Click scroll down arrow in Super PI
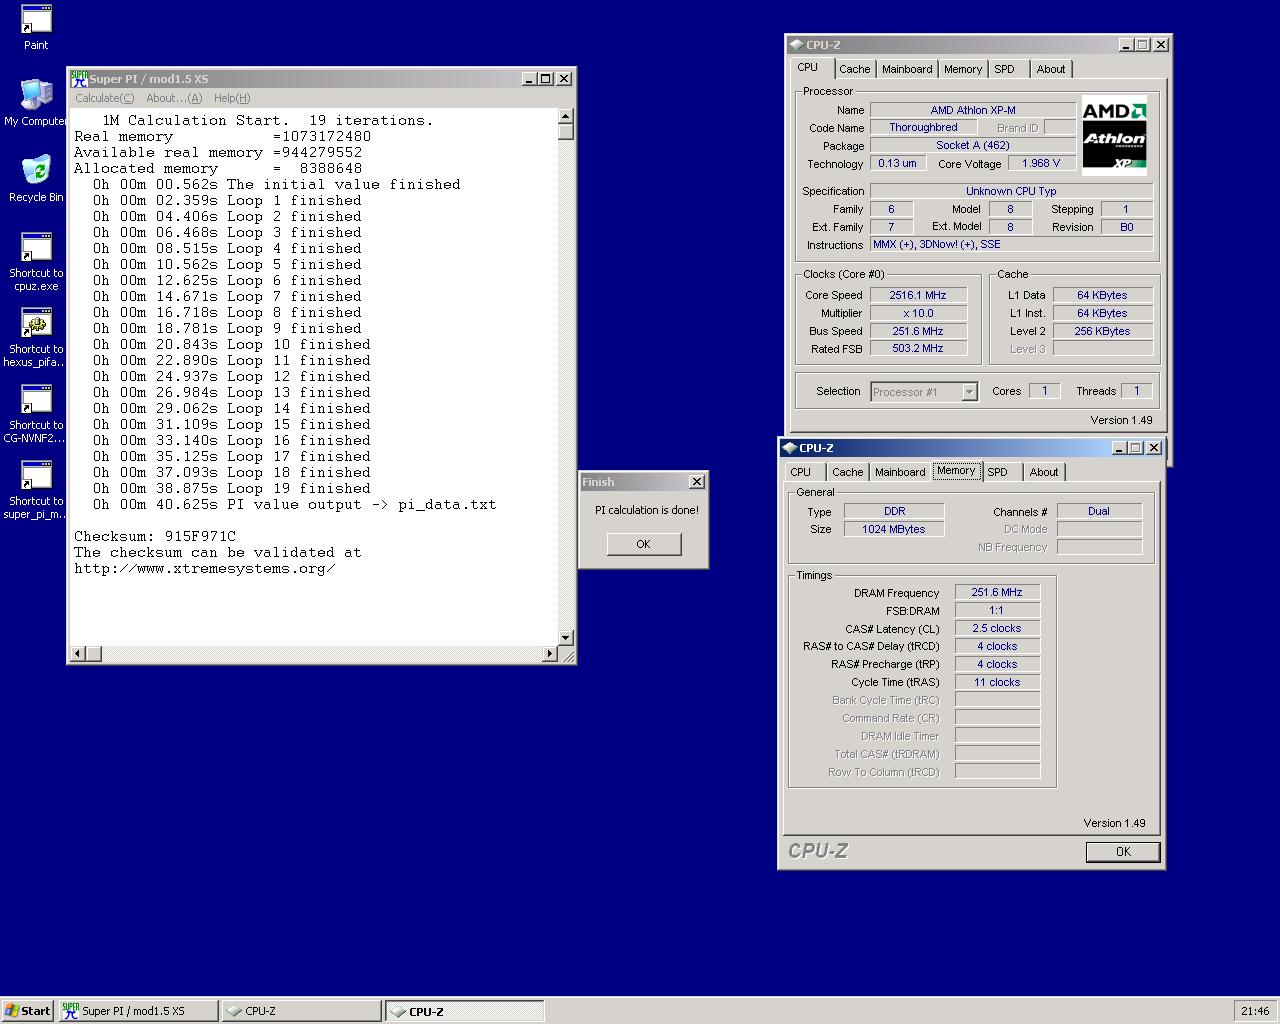Image resolution: width=1280 pixels, height=1024 pixels. point(566,637)
